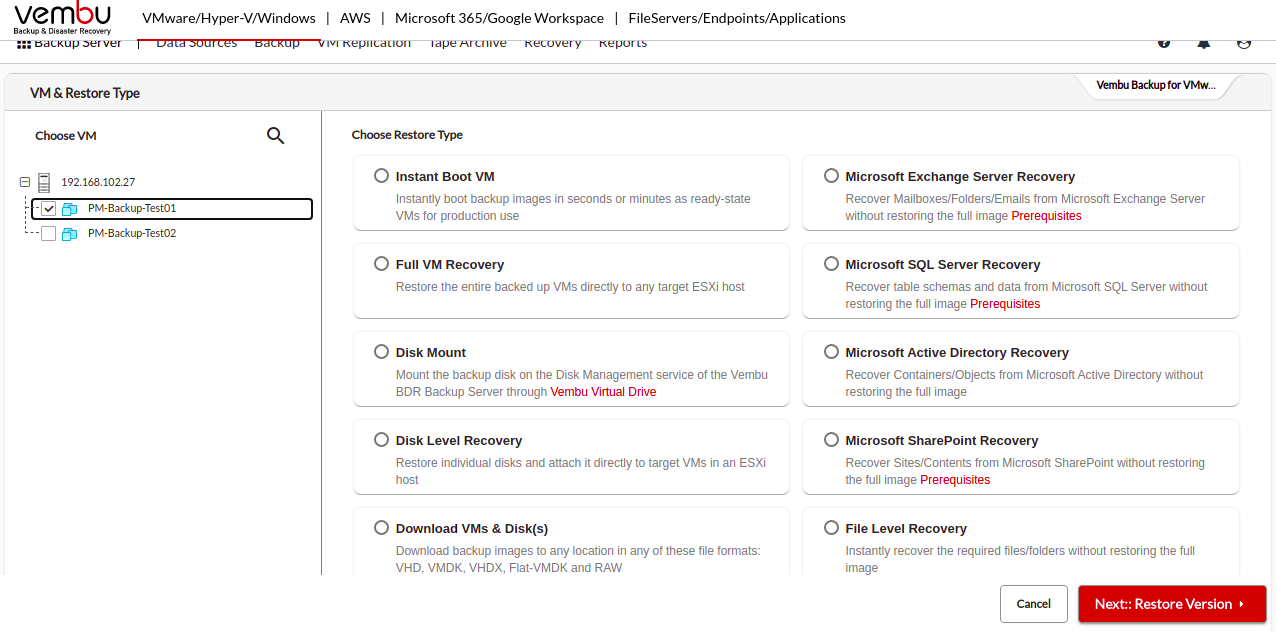Select the Instant Boot VM radio option
This screenshot has width=1276, height=632.
pos(381,176)
